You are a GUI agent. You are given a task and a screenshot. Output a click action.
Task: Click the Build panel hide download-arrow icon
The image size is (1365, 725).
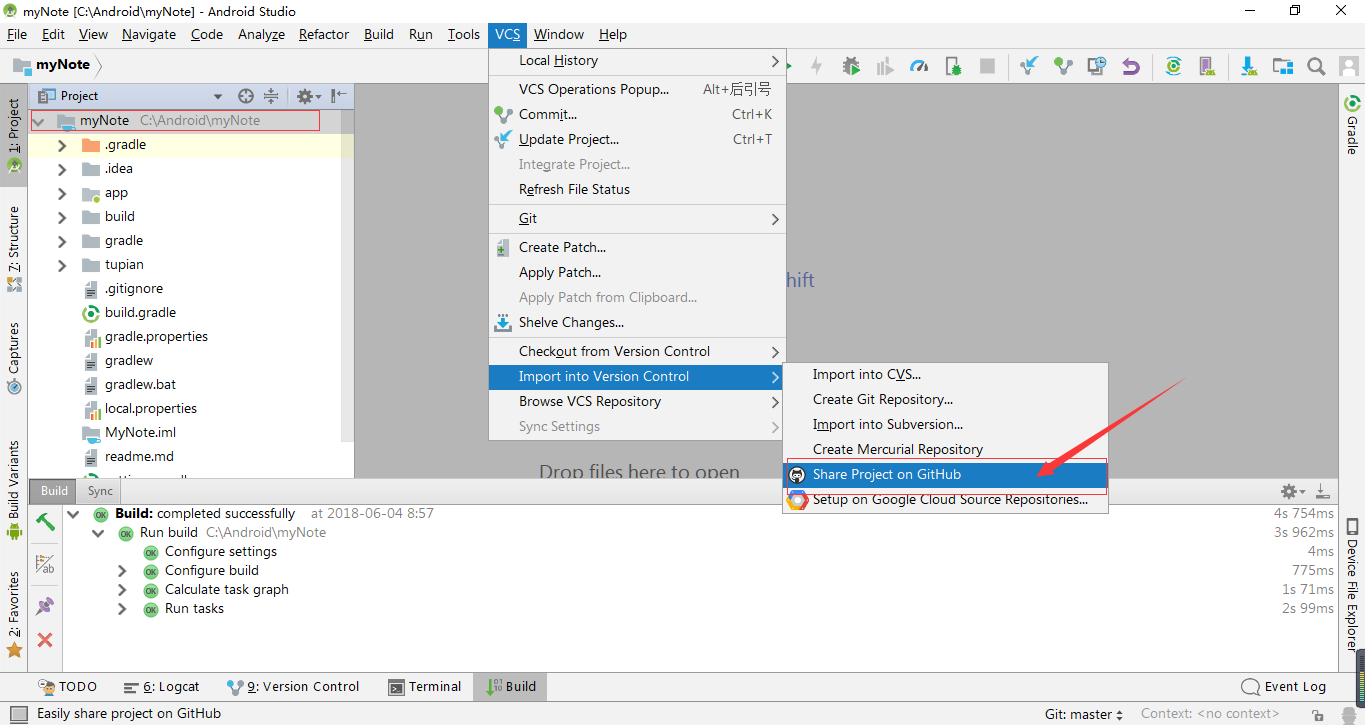1323,491
